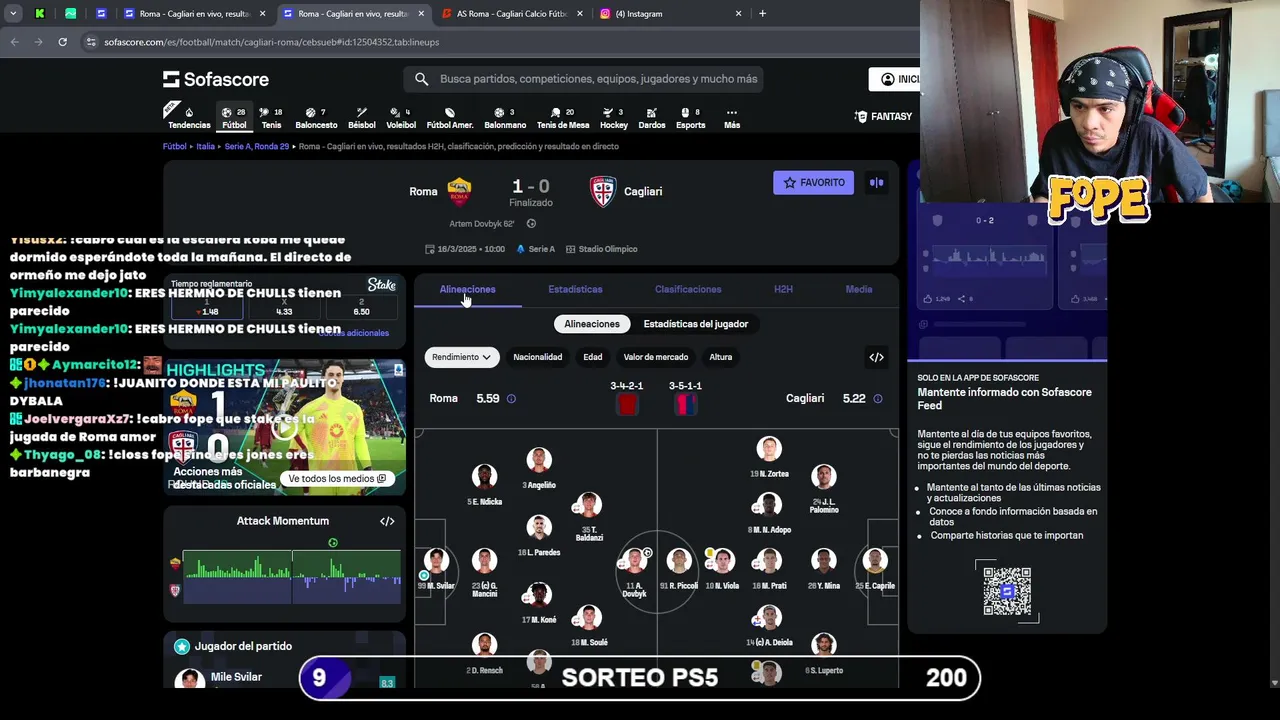
Task: Select the Hockey sport icon
Action: tap(614, 117)
